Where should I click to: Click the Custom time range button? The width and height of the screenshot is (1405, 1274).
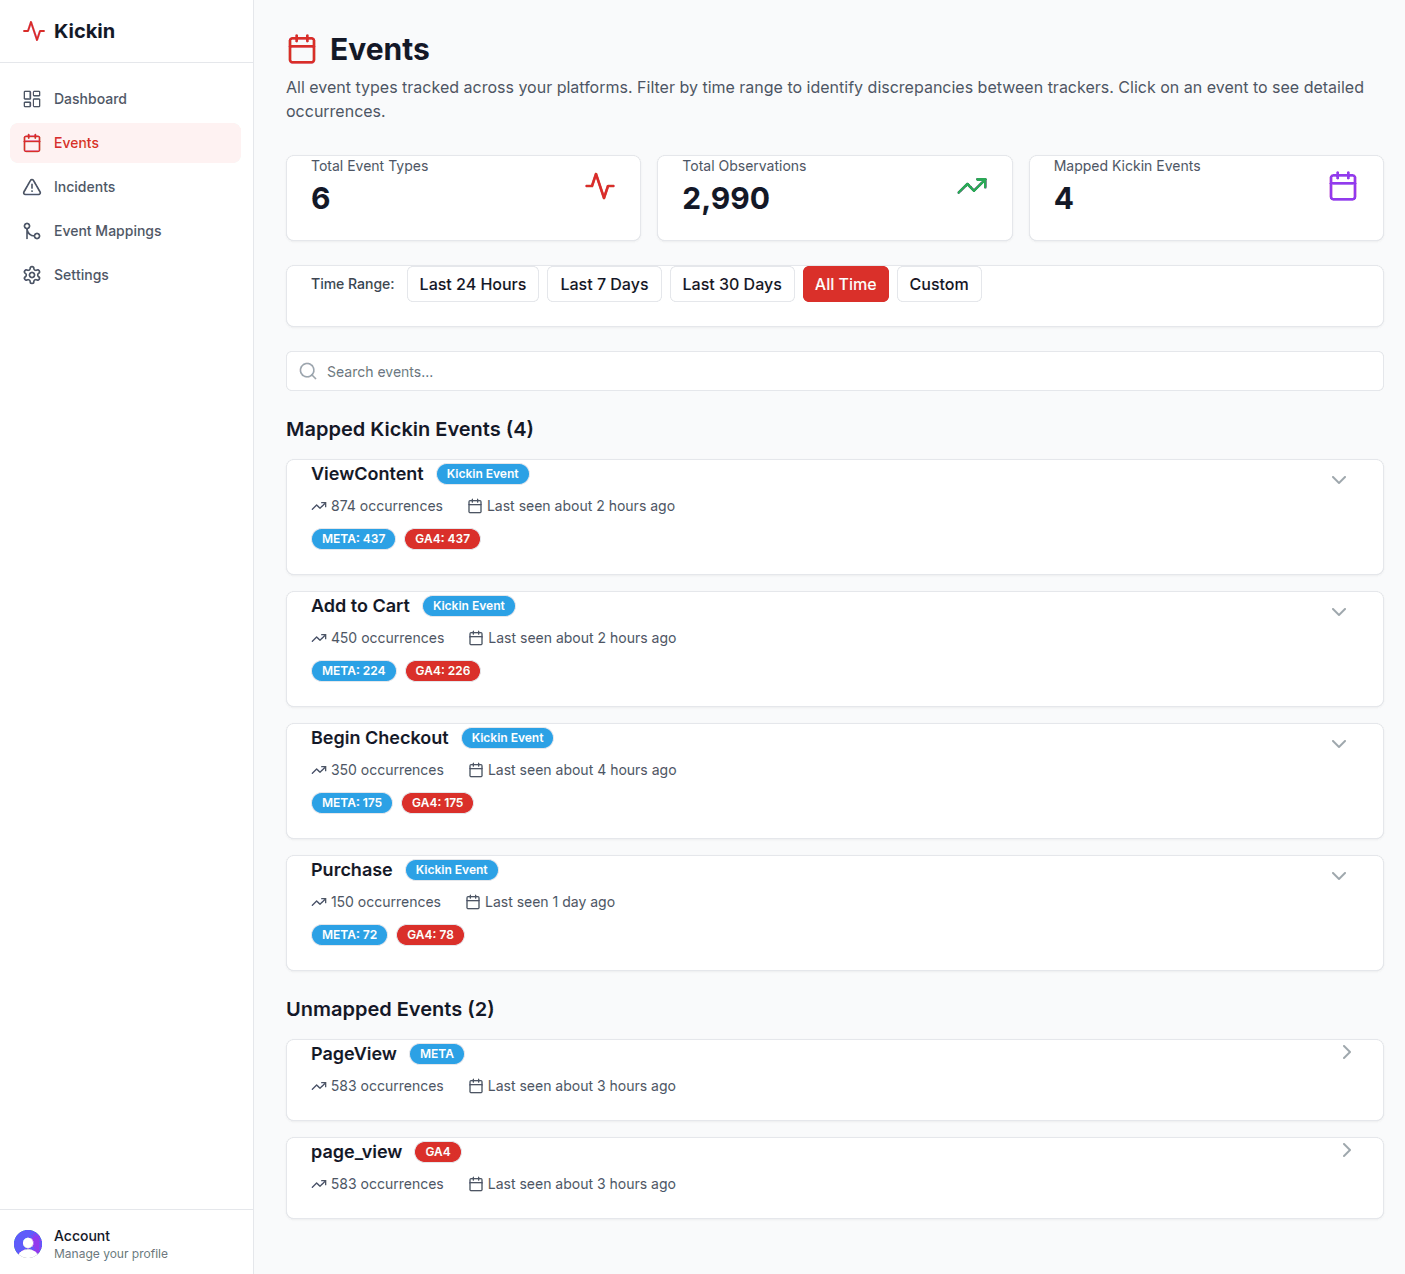[939, 283]
